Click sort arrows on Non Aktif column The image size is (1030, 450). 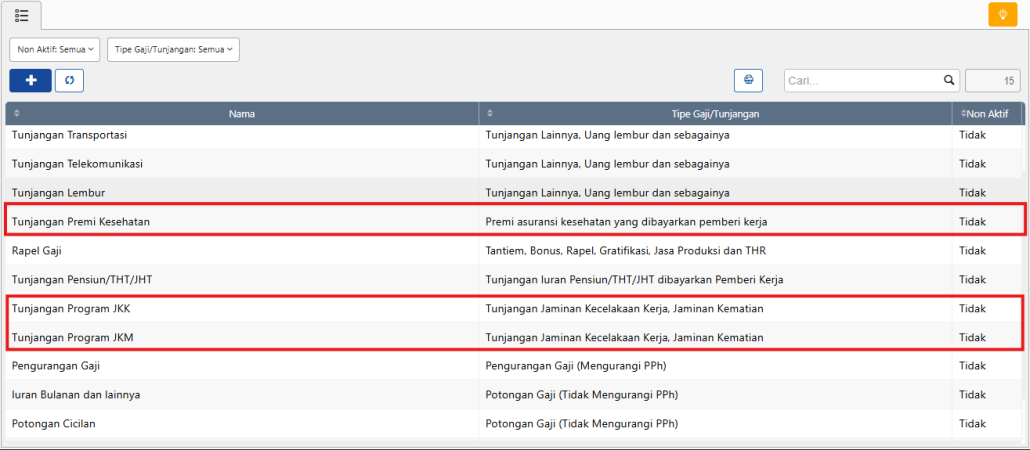point(964,114)
